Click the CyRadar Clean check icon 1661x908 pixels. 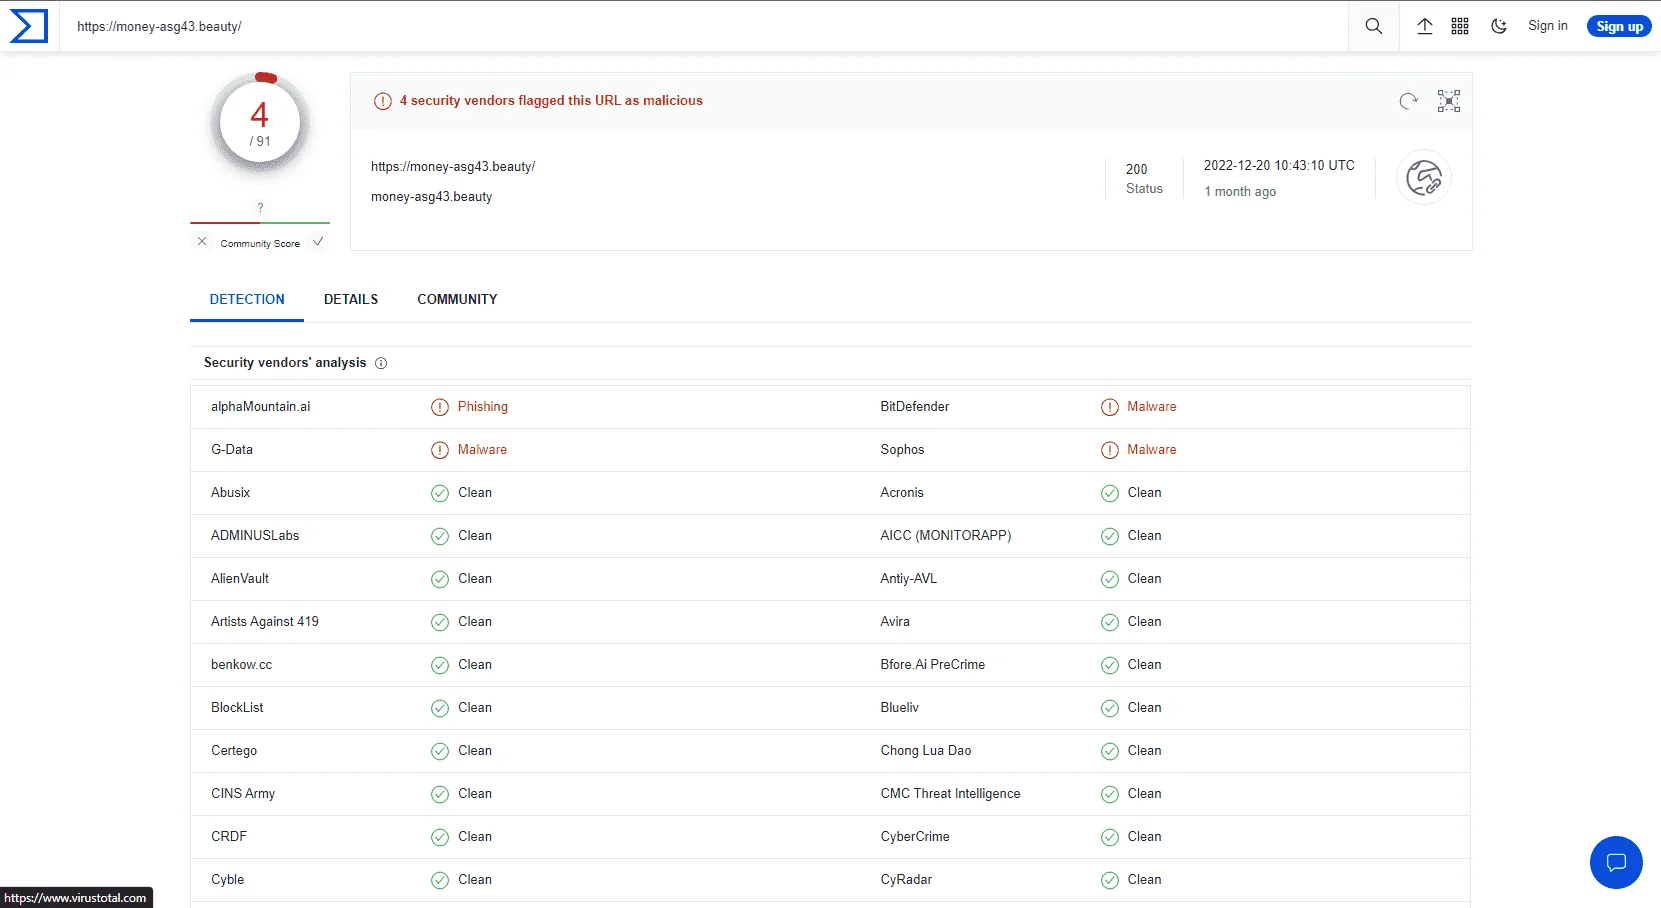[1110, 880]
